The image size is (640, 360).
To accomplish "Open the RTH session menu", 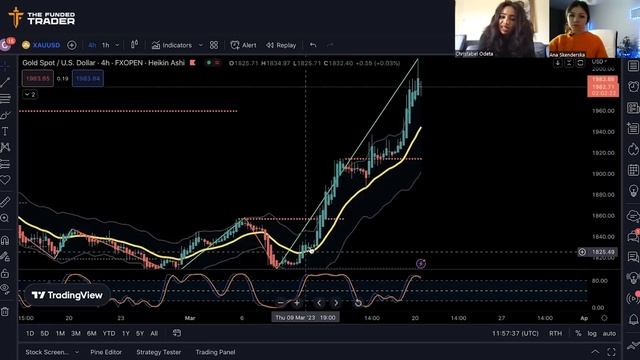I will pyautogui.click(x=555, y=333).
